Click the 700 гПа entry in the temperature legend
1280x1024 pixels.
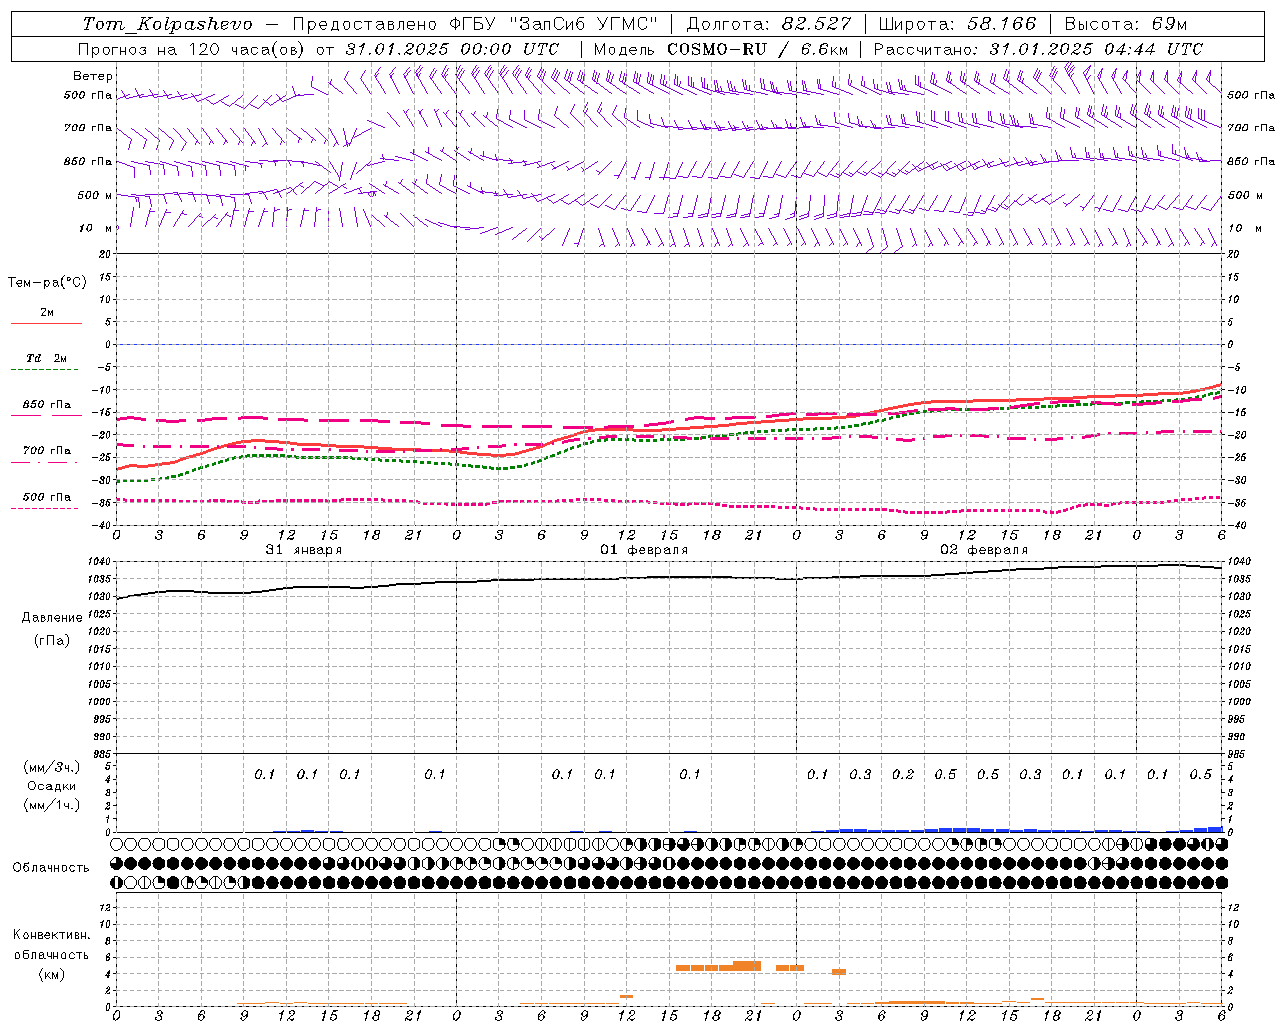tap(47, 451)
